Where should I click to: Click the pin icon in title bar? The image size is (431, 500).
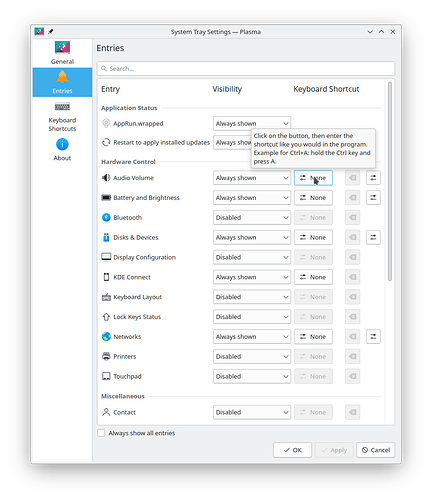coord(51,32)
